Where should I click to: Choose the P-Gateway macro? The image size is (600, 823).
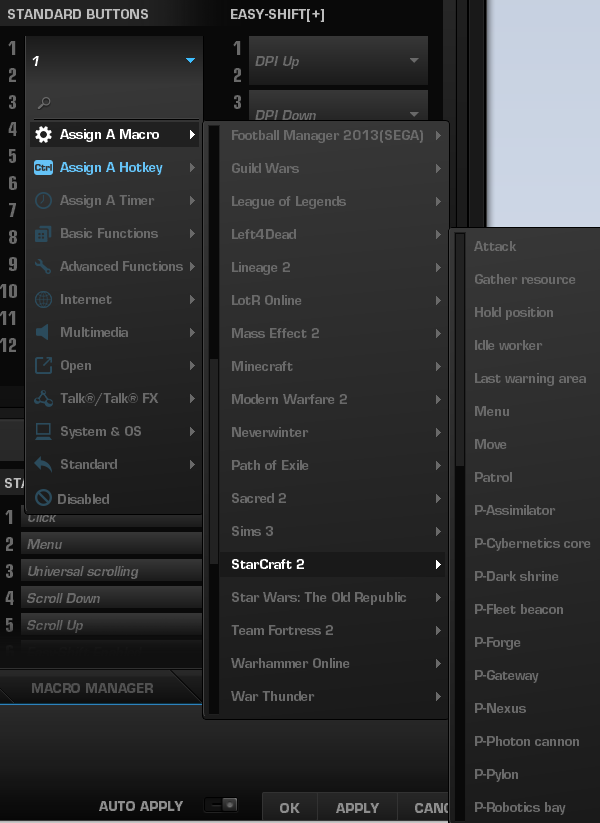coord(507,676)
